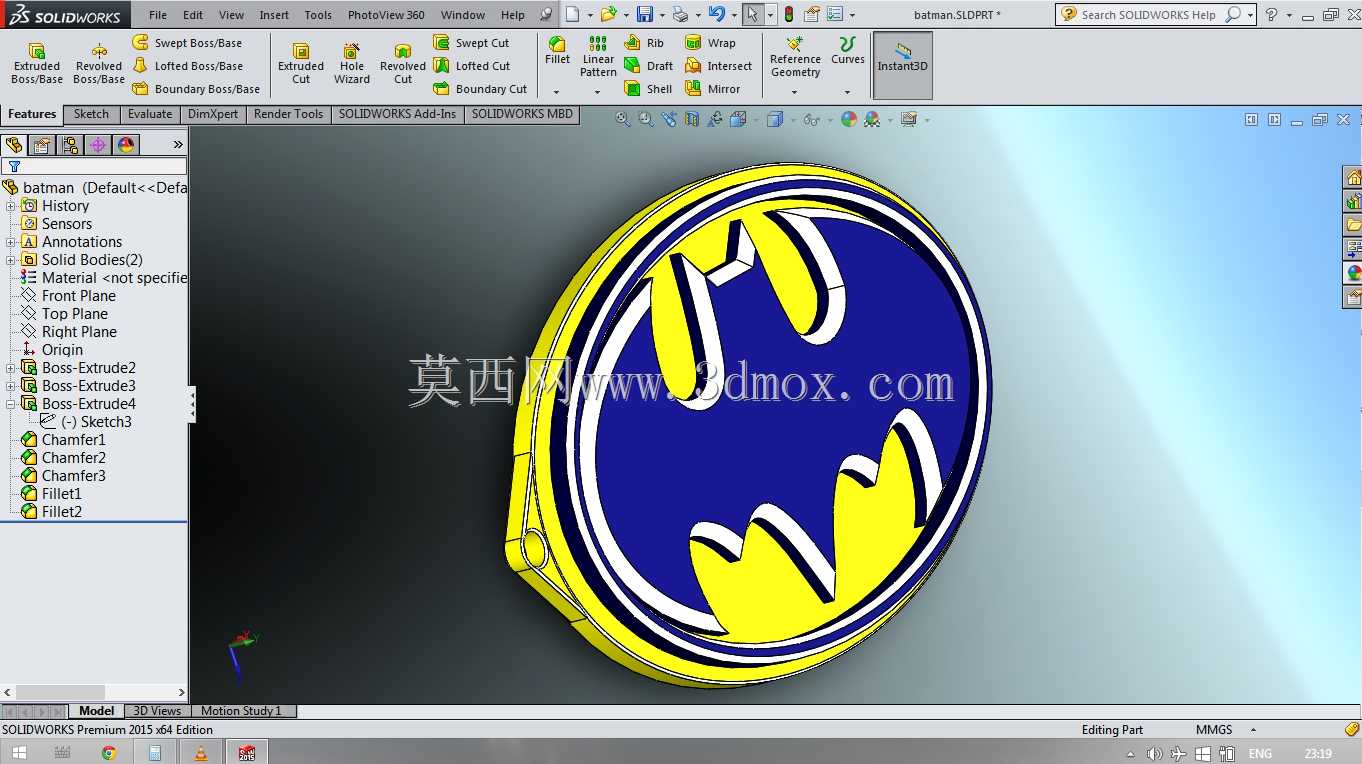
Task: Open the Fillet dropdown arrow
Action: pyautogui.click(x=557, y=92)
